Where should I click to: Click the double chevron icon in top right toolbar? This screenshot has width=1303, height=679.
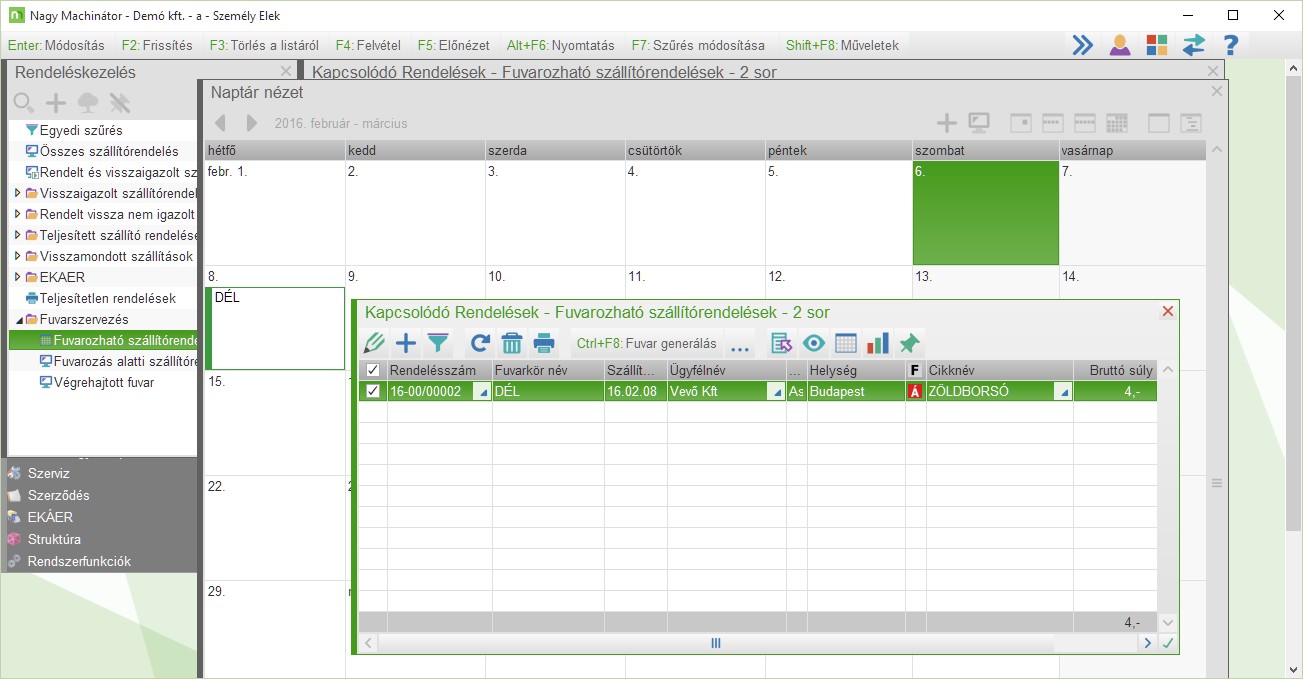1082,45
